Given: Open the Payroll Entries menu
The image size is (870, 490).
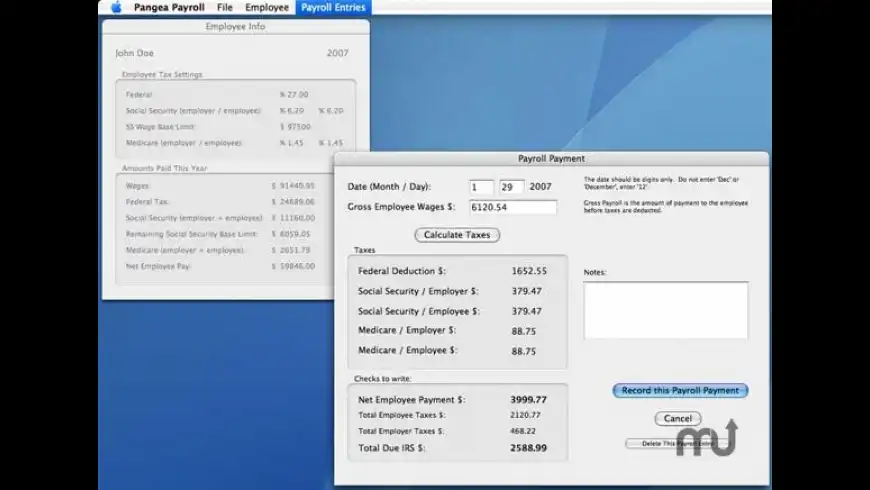Looking at the screenshot, I should (333, 7).
